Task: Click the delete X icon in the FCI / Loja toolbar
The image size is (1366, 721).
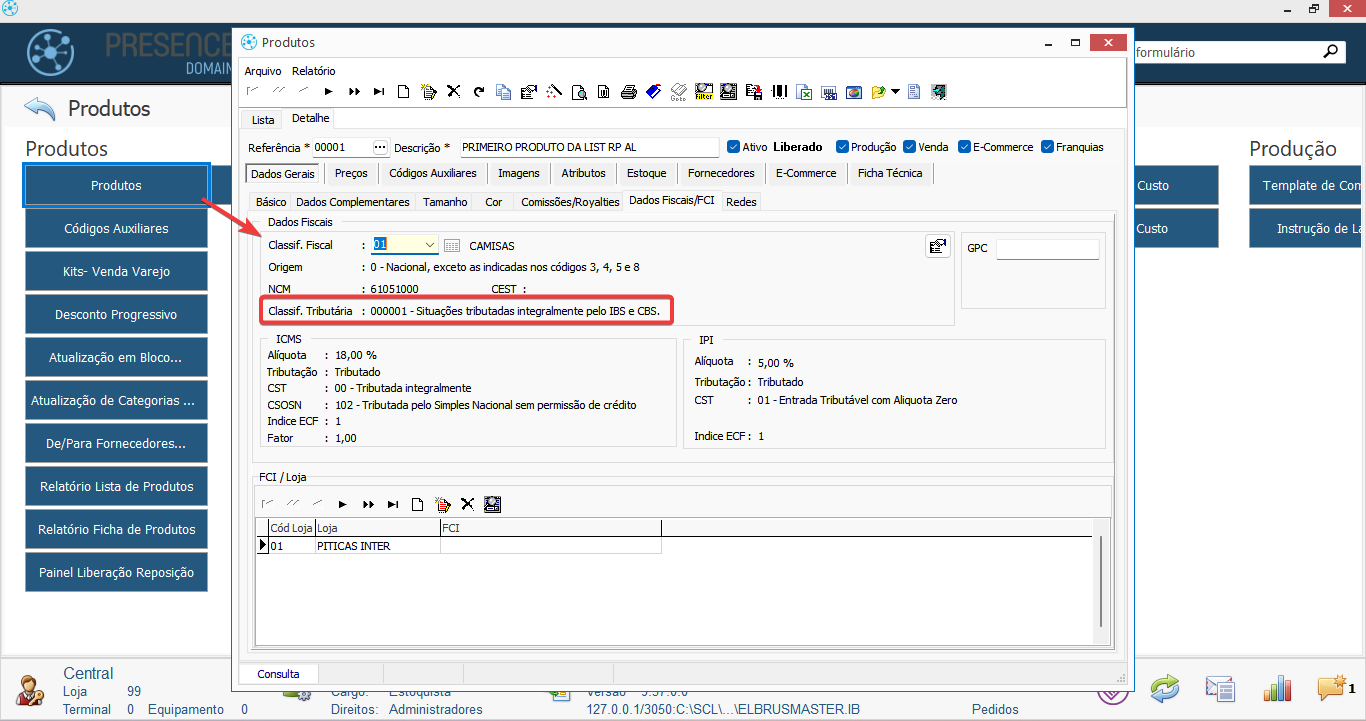Action: point(467,504)
